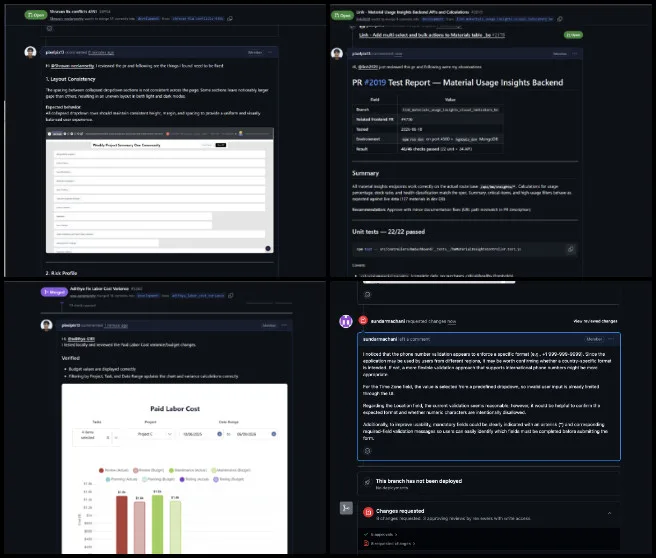Viewport: 656px width, 558px height.
Task: Click light green Maintenance Budget bar in chart
Action: click(175, 527)
